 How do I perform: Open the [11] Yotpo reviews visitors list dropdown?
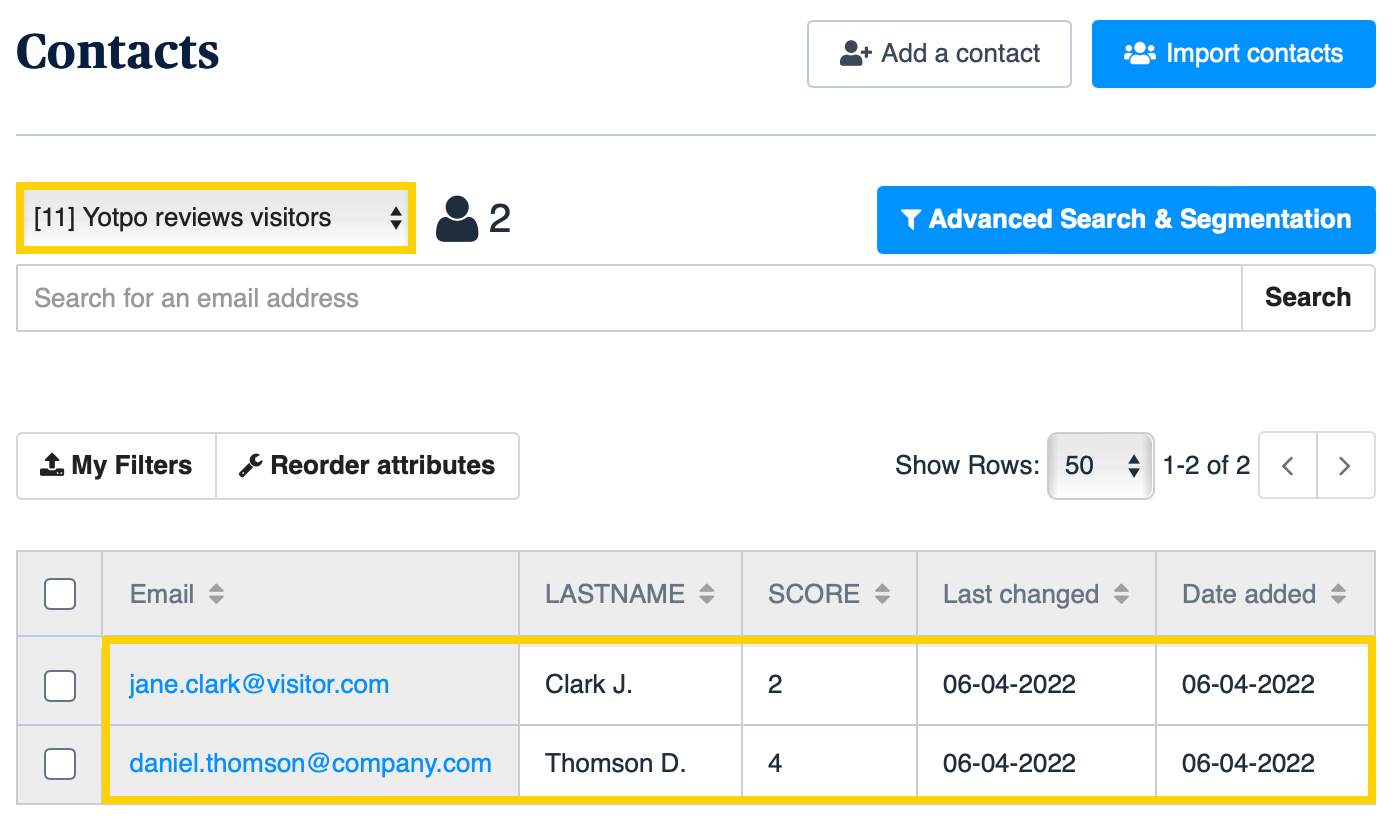[215, 217]
